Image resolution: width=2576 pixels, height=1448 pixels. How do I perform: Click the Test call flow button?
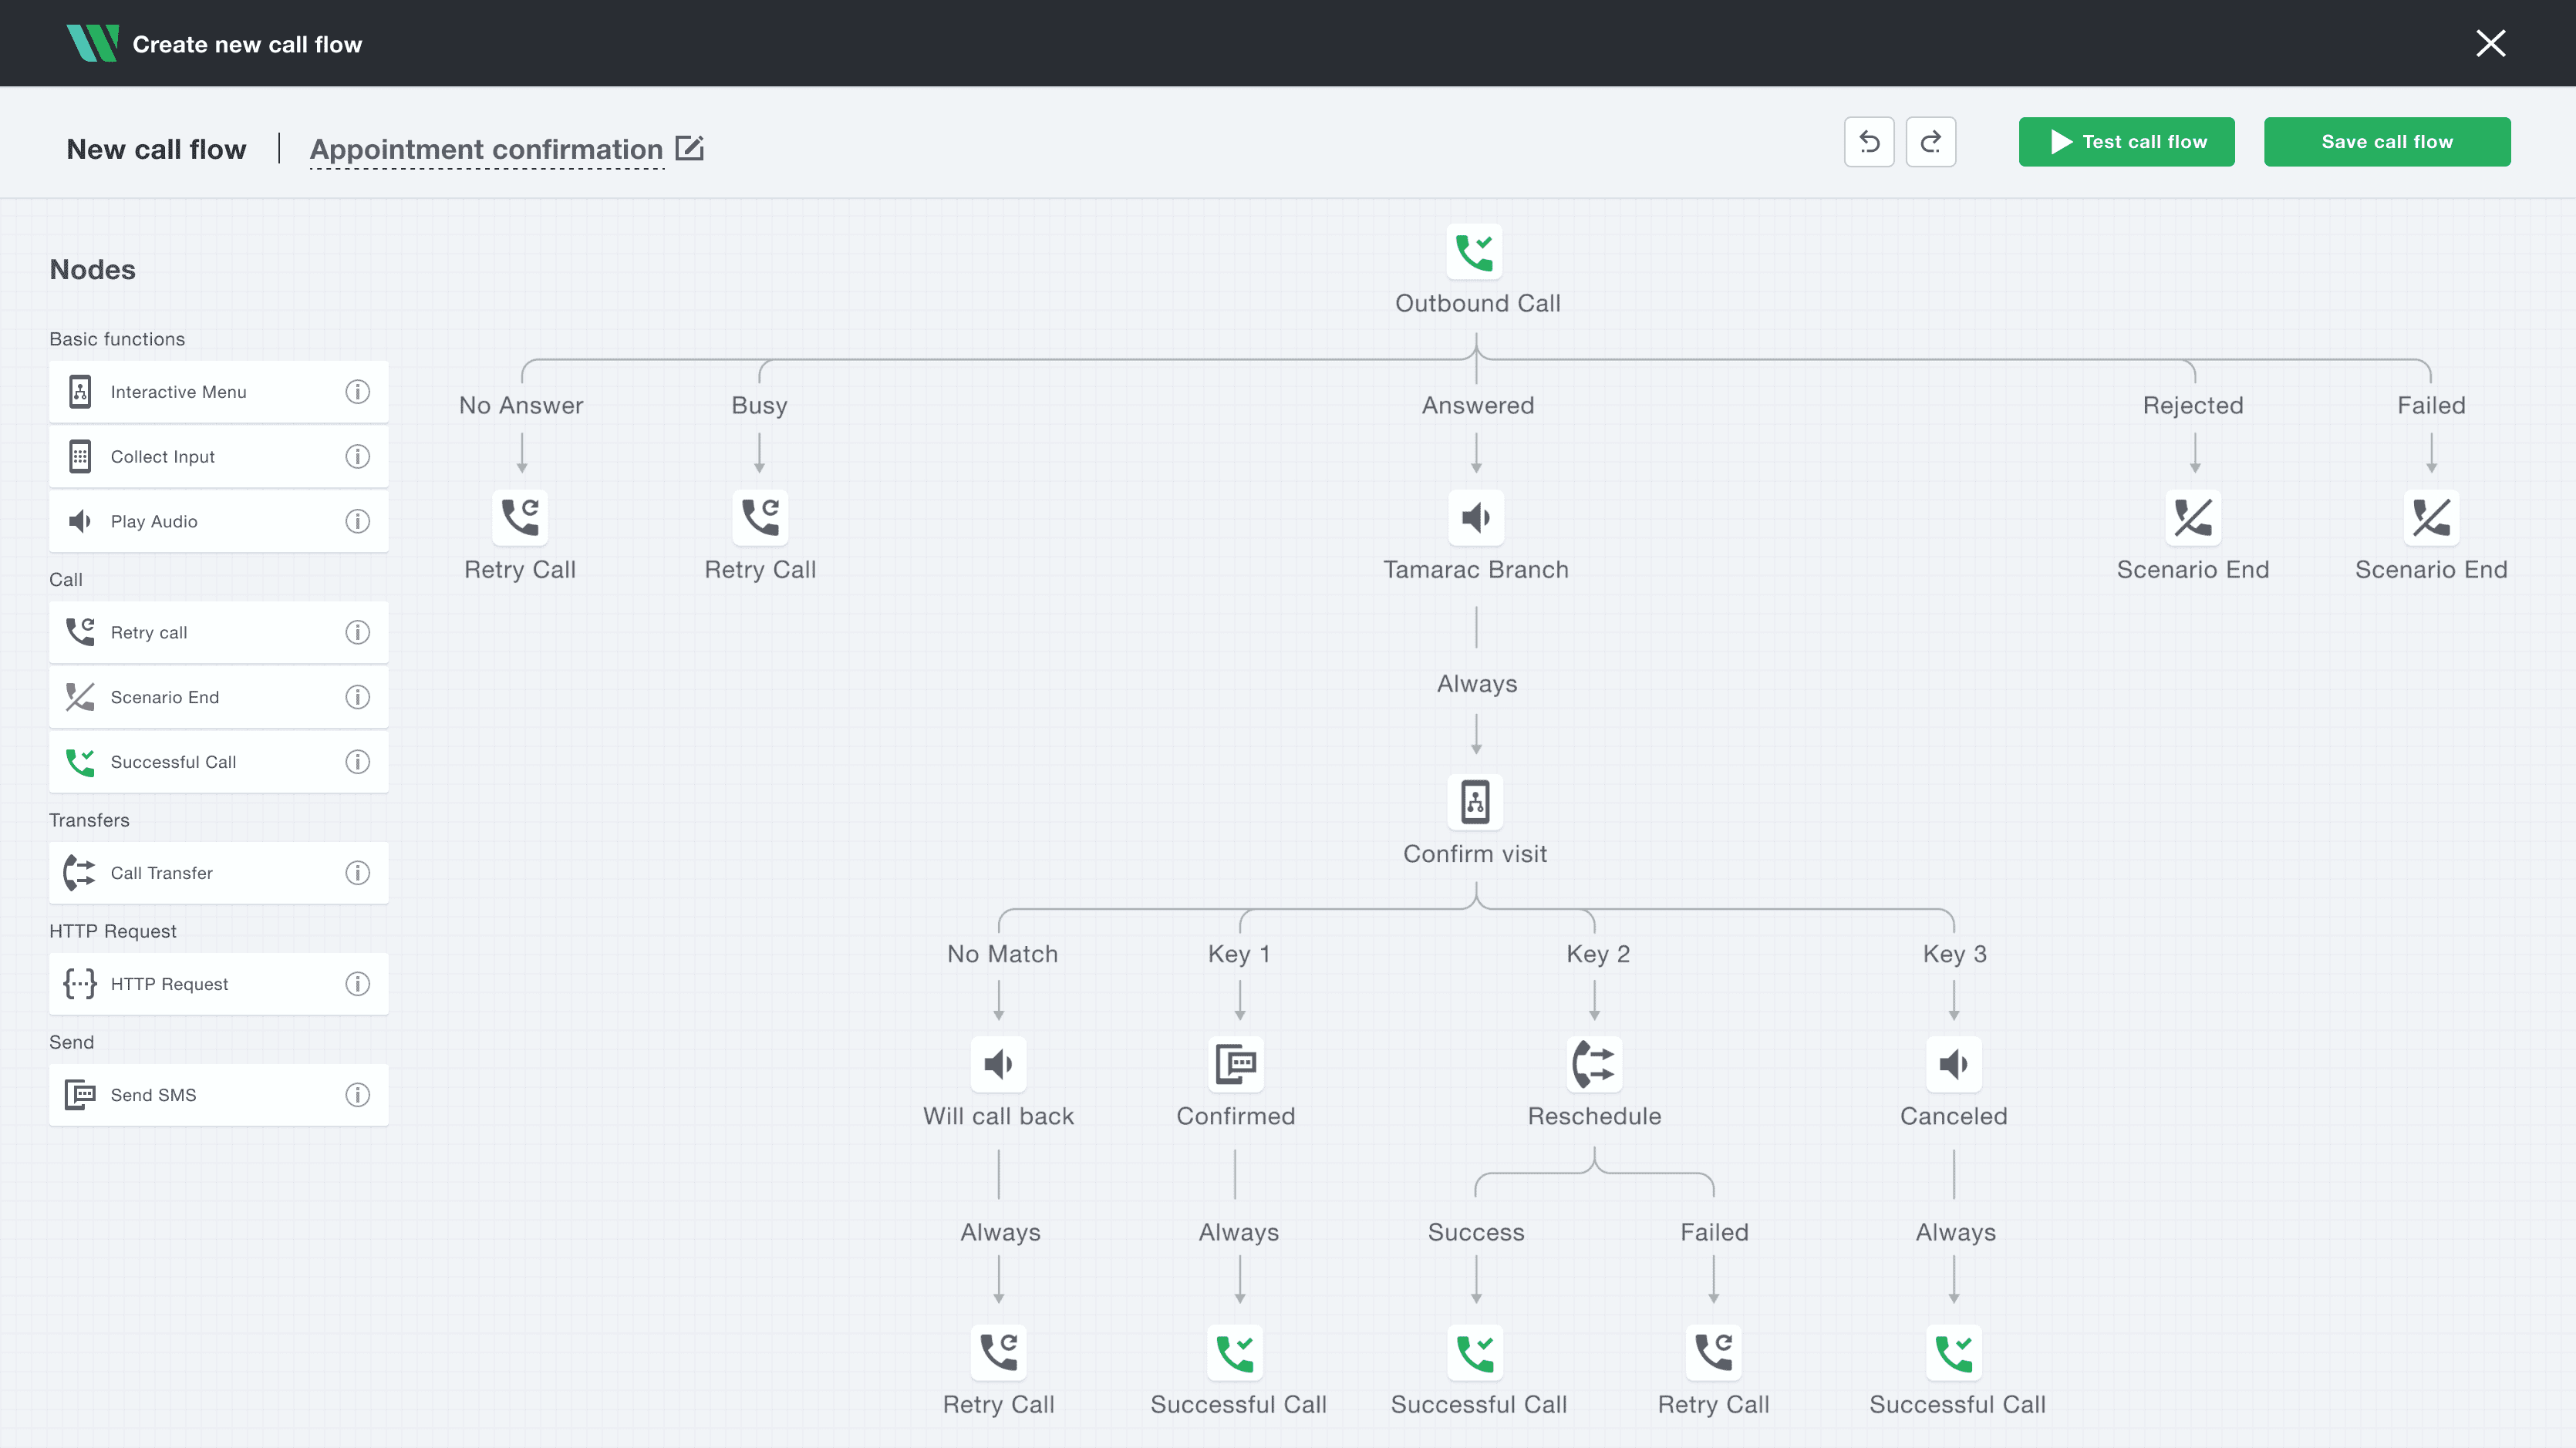2126,142
